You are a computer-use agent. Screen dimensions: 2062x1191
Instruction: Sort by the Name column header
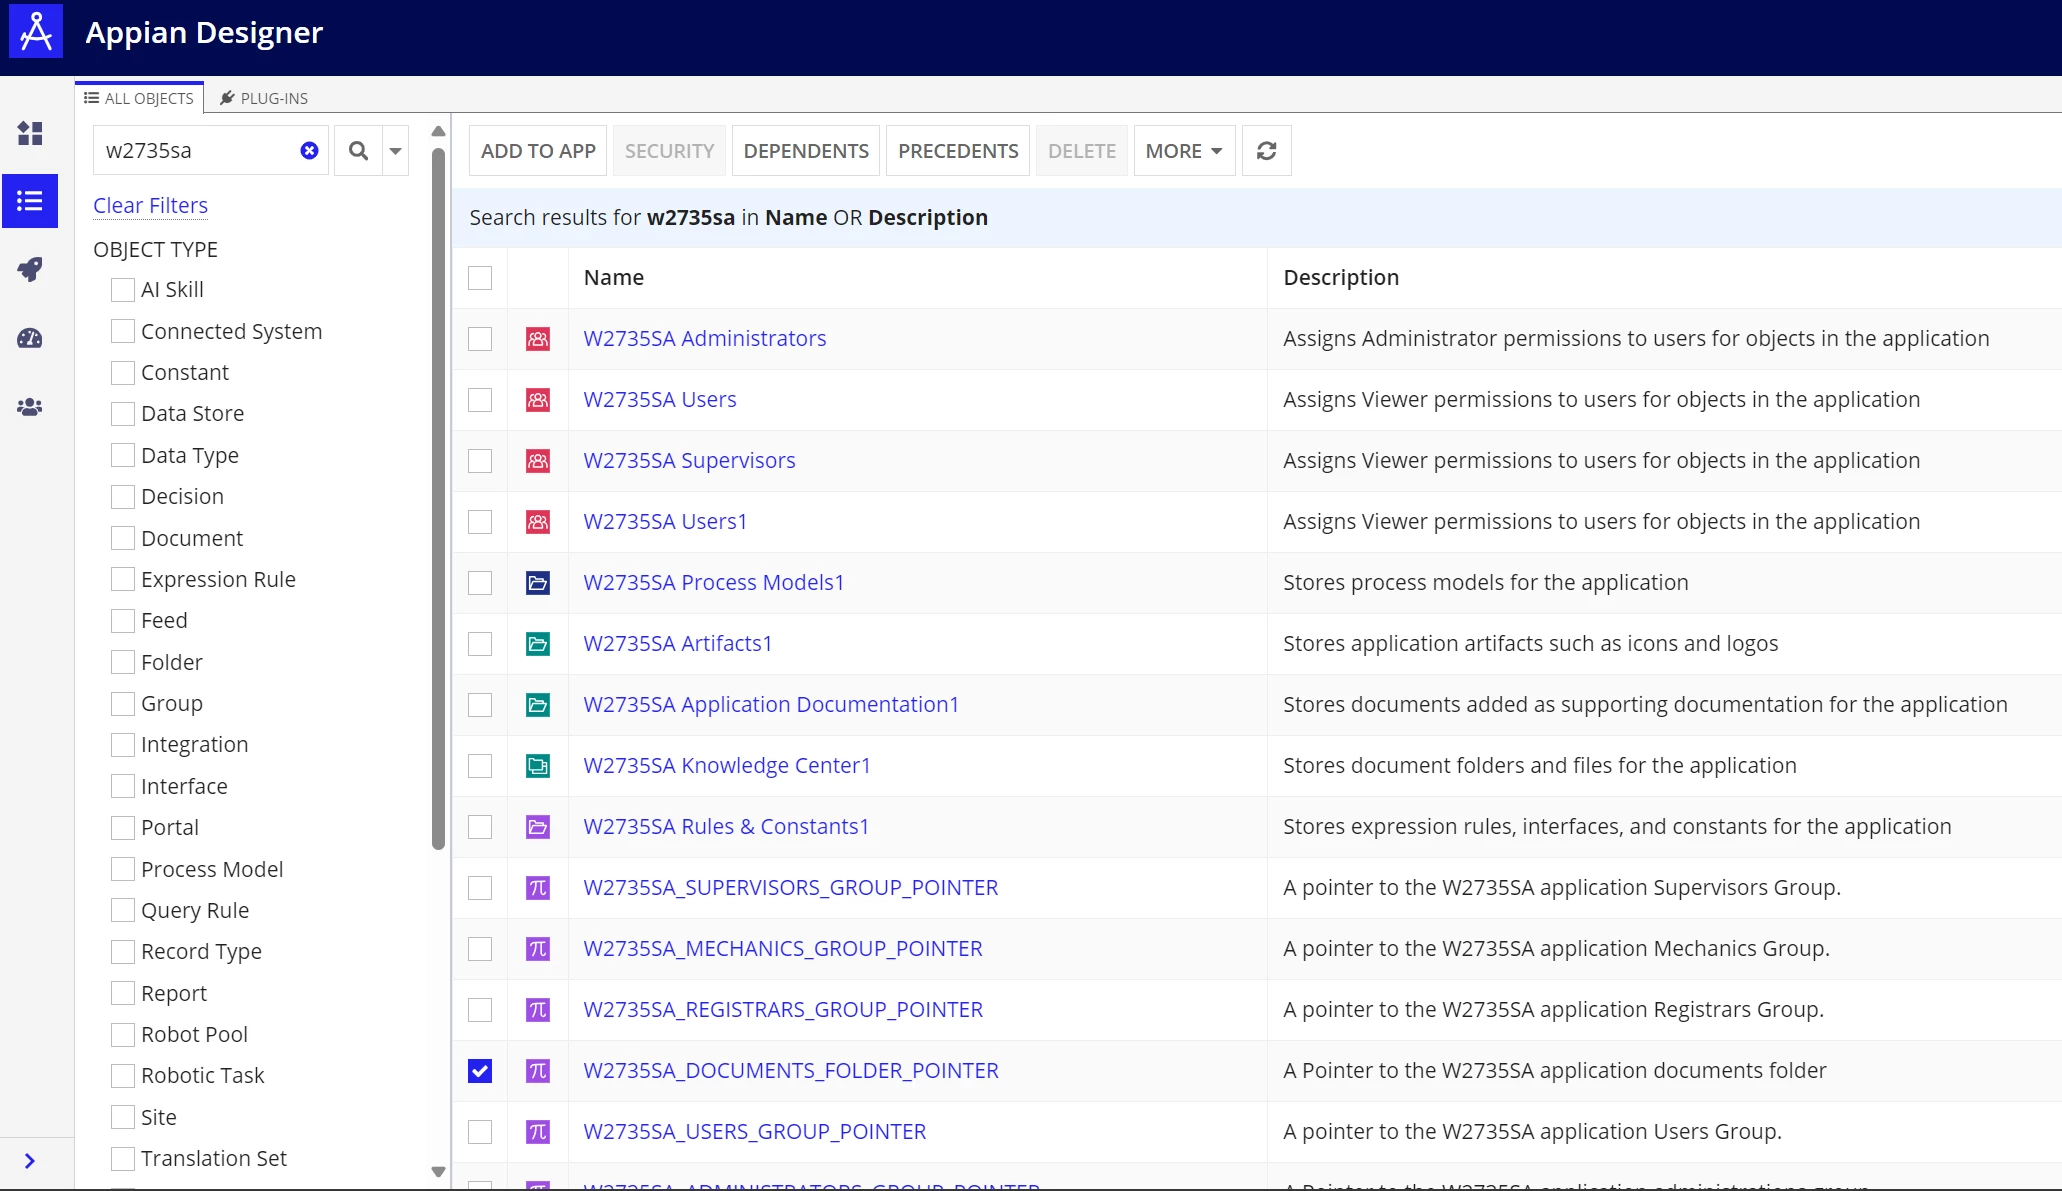[614, 278]
